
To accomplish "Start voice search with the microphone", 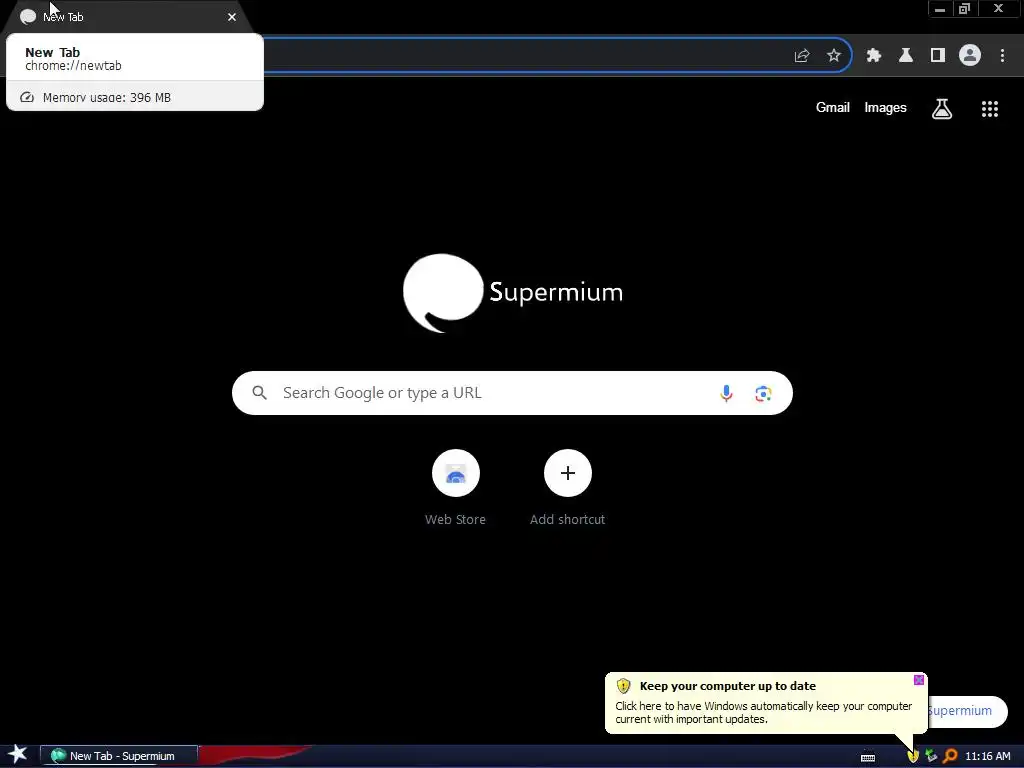I will point(726,393).
